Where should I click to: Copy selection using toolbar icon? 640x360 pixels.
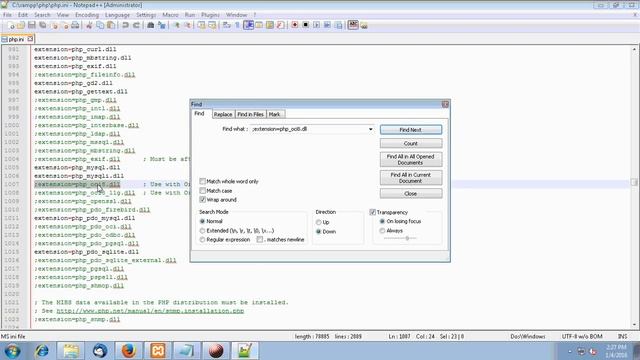100,25
